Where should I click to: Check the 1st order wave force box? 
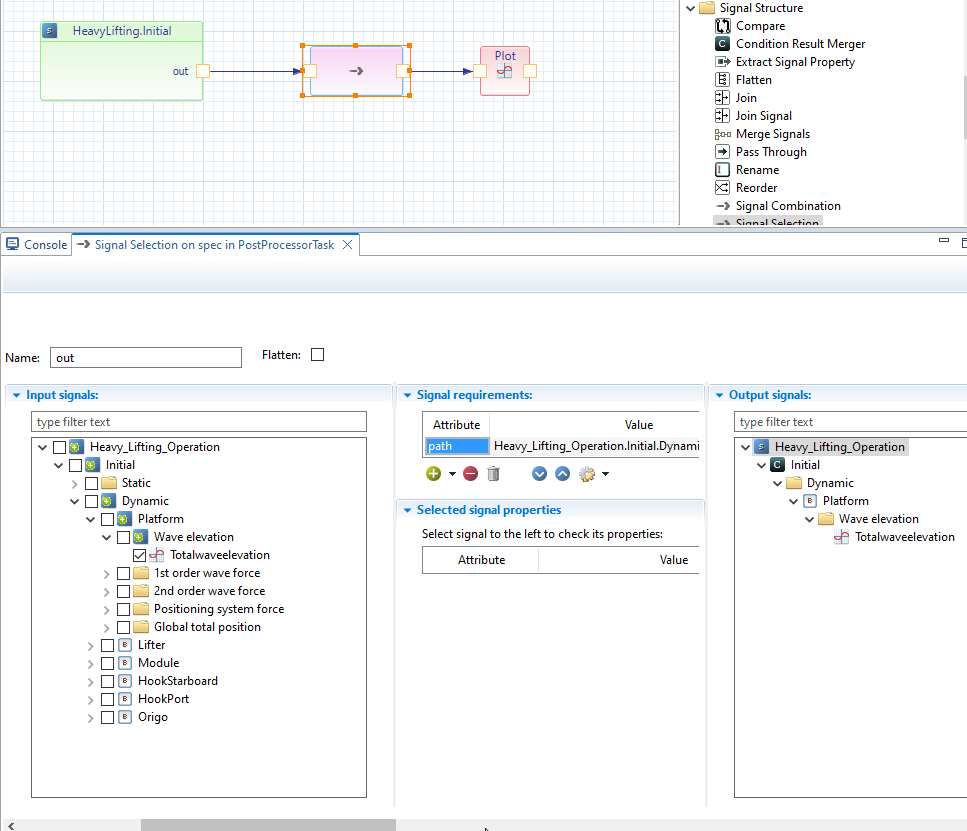pyautogui.click(x=124, y=573)
